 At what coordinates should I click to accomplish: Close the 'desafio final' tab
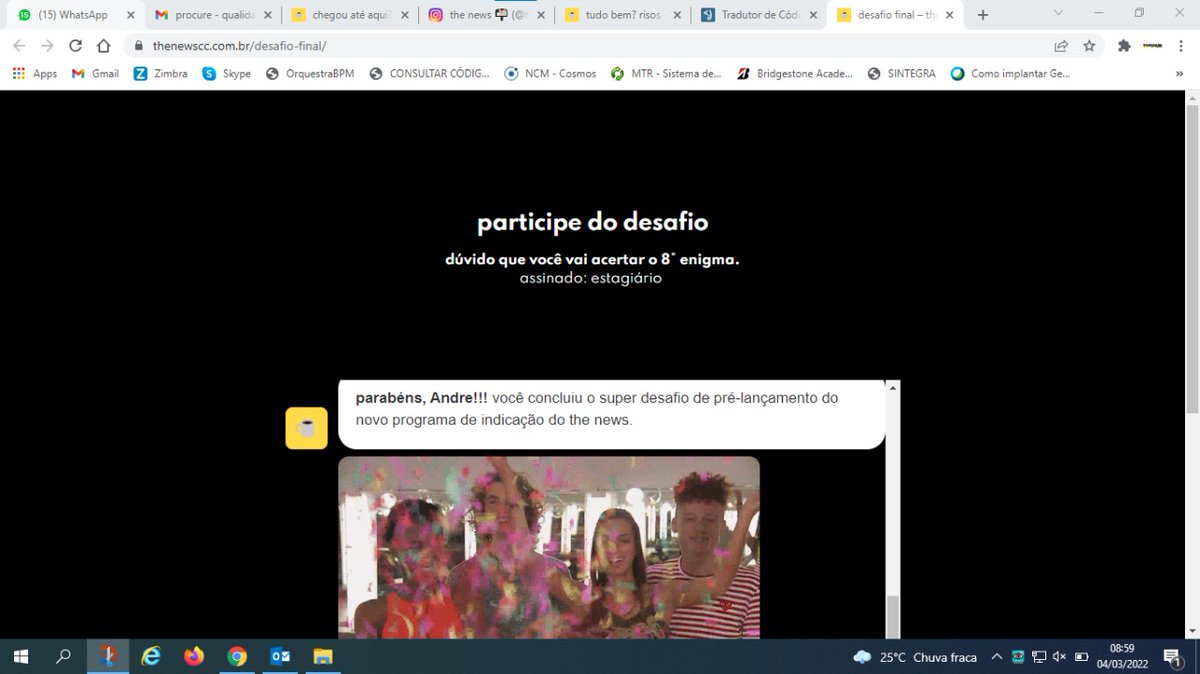click(948, 15)
